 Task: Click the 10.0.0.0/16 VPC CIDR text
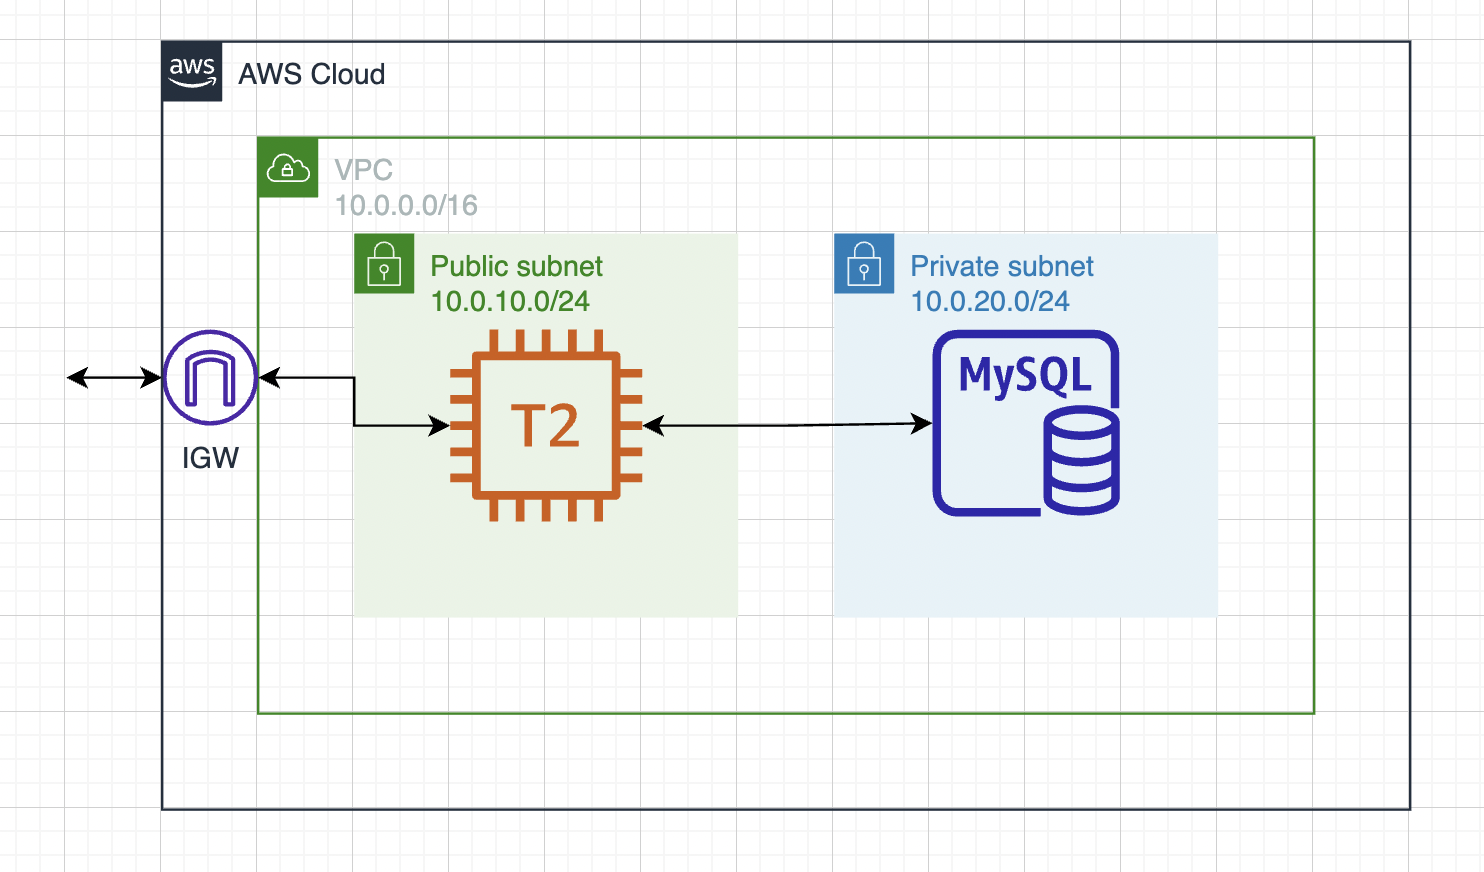pos(405,206)
